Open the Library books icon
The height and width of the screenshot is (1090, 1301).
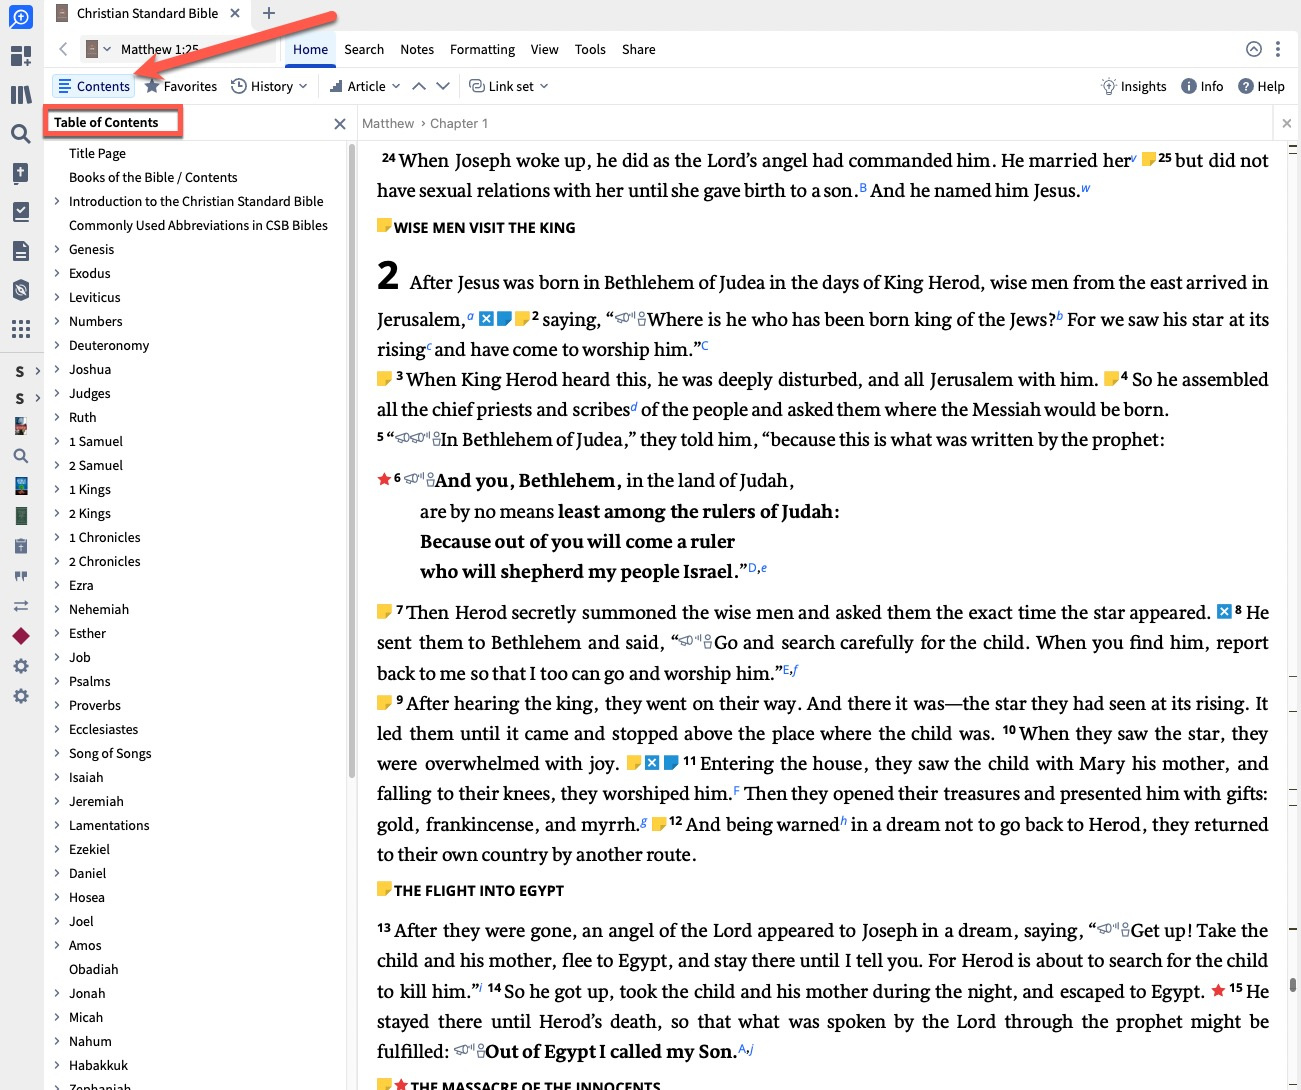click(20, 95)
